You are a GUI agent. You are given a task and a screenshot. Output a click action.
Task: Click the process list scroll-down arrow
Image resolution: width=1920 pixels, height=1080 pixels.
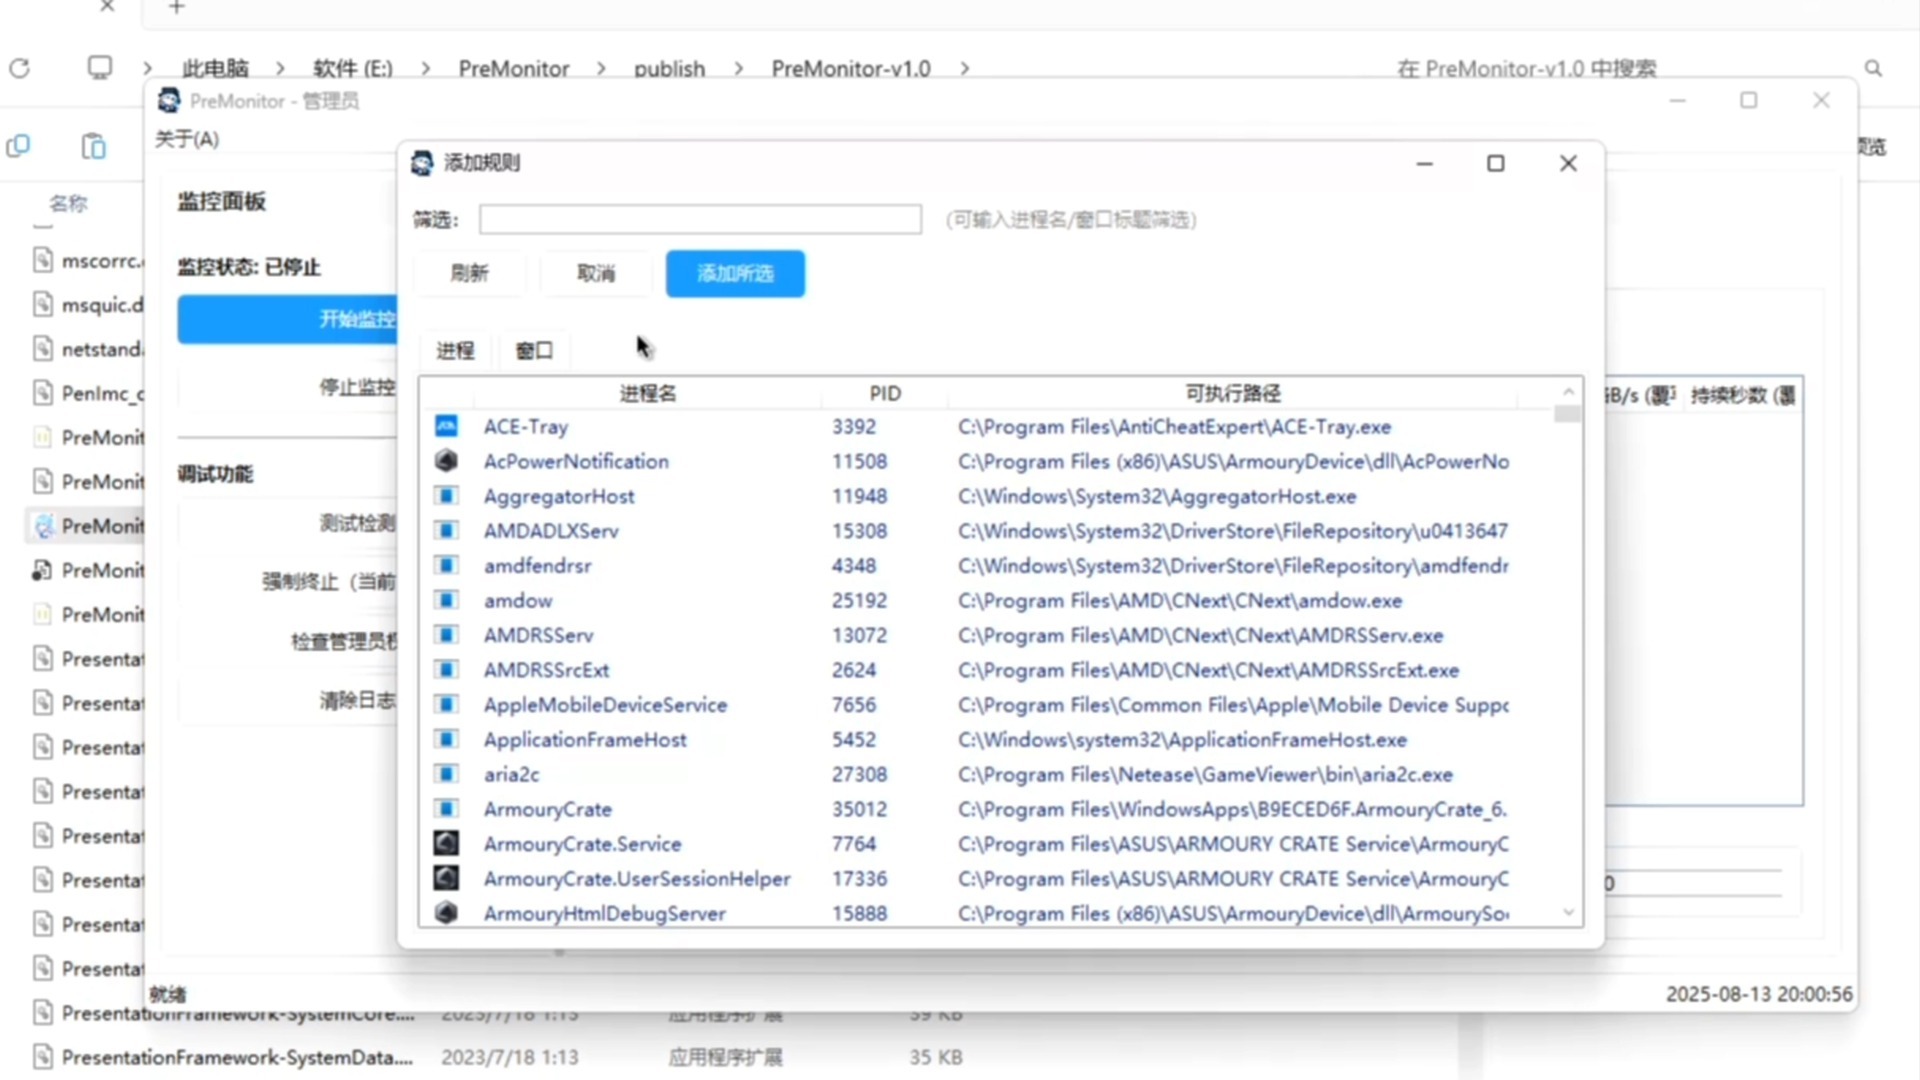coord(1568,912)
